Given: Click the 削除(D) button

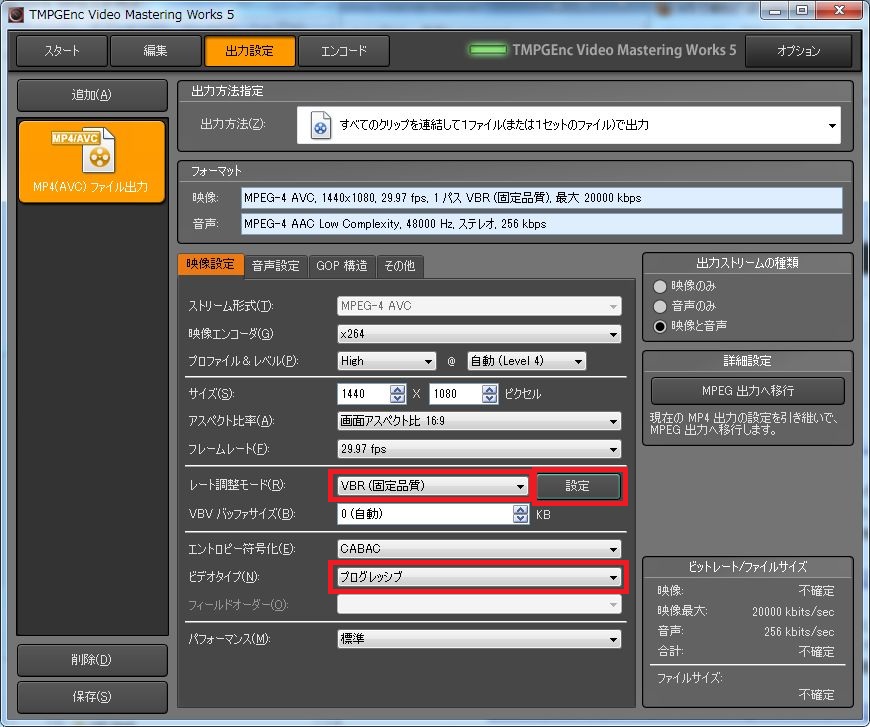Looking at the screenshot, I should 92,660.
